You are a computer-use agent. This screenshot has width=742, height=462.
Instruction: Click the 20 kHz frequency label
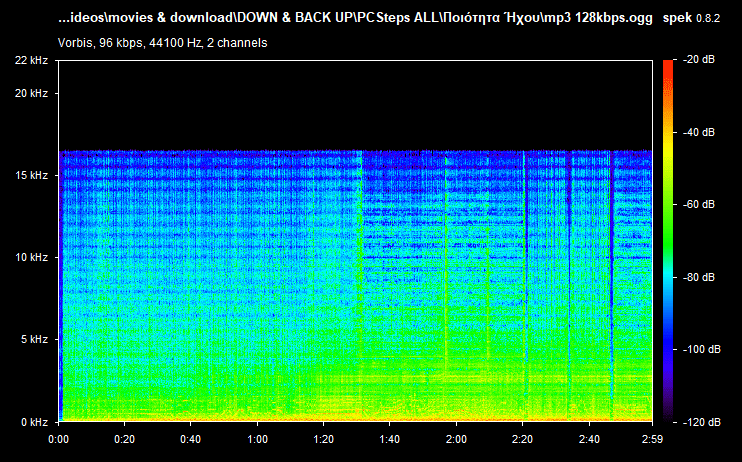(x=31, y=93)
